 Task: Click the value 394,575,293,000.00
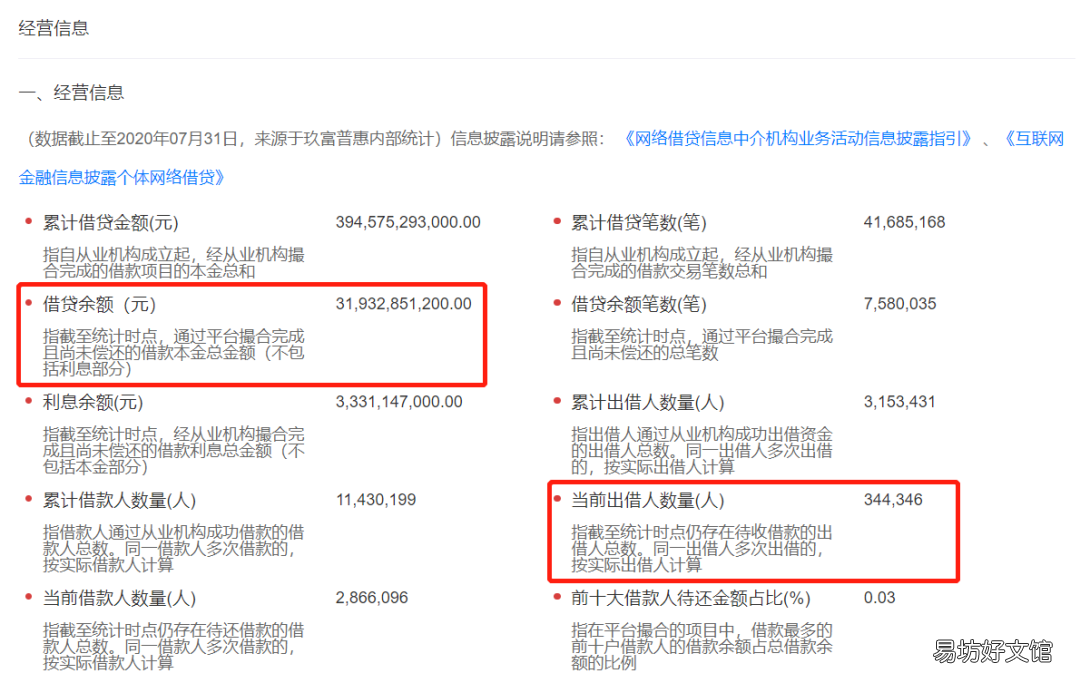pos(408,222)
